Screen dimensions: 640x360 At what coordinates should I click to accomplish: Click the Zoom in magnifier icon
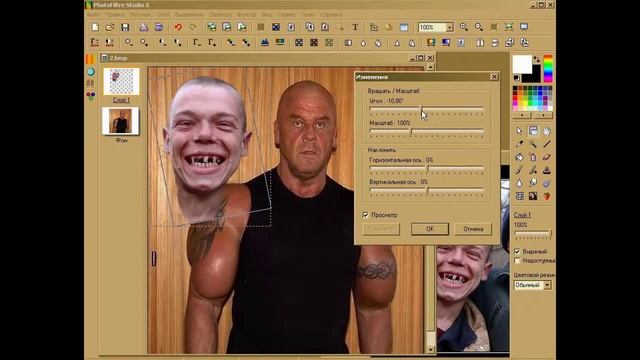pos(464,27)
